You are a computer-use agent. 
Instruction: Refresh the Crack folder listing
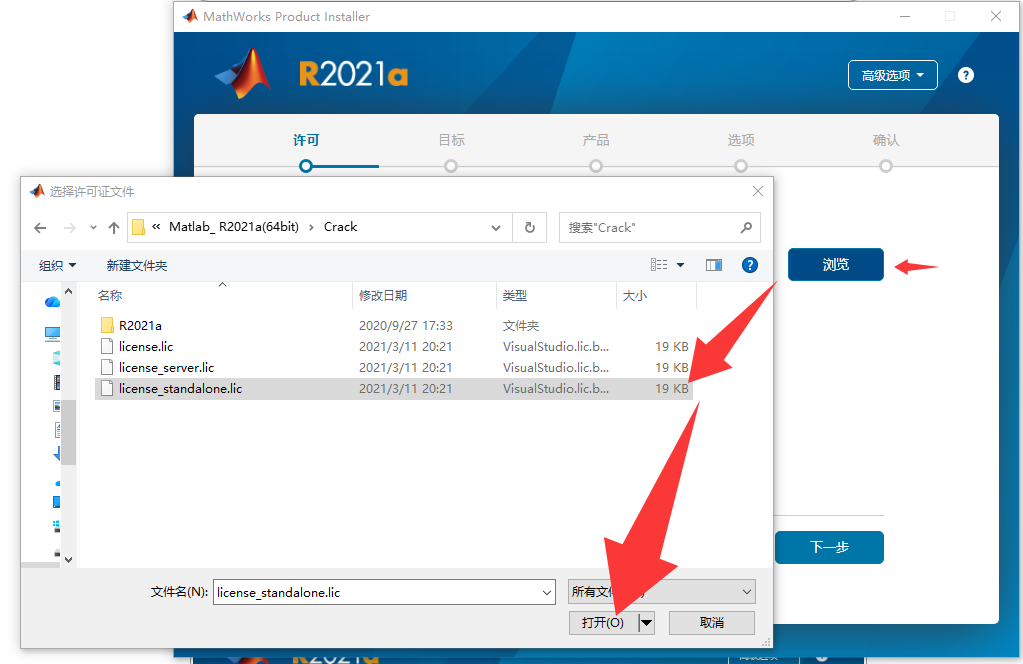click(530, 228)
